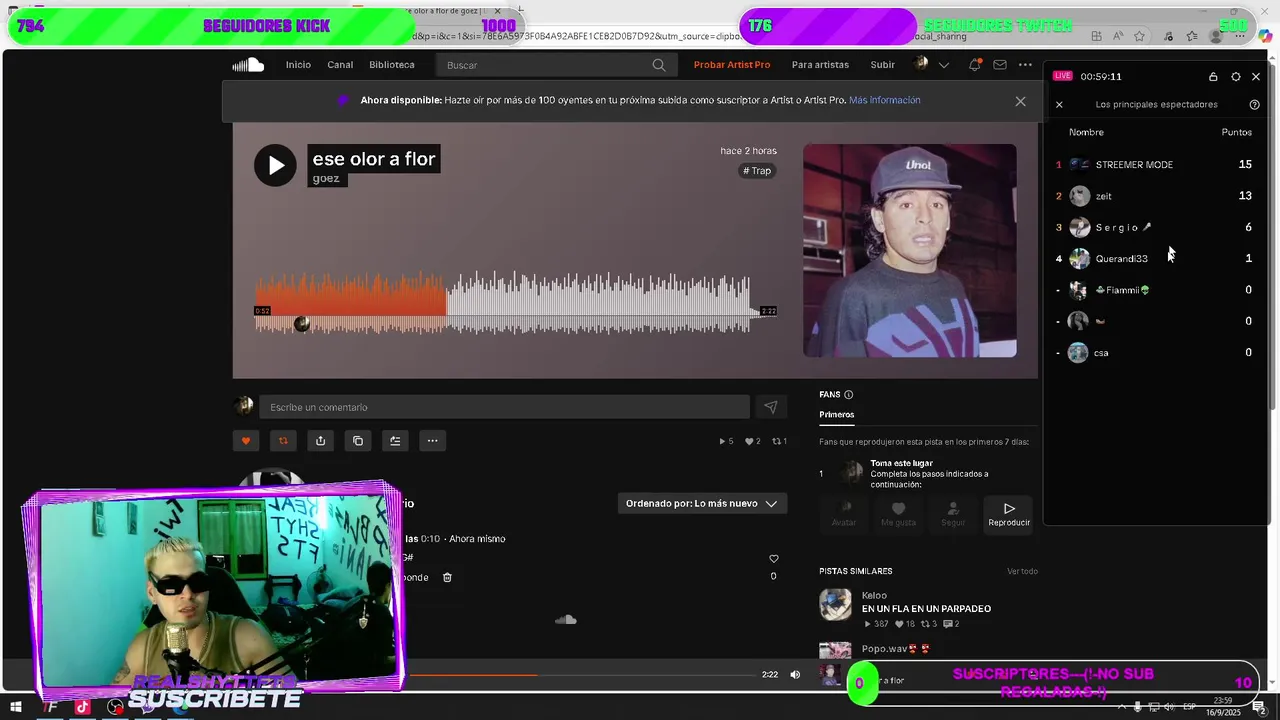Viewport: 1280px width, 720px height.
Task: Click Ver todo for similar tracks
Action: [1022, 571]
